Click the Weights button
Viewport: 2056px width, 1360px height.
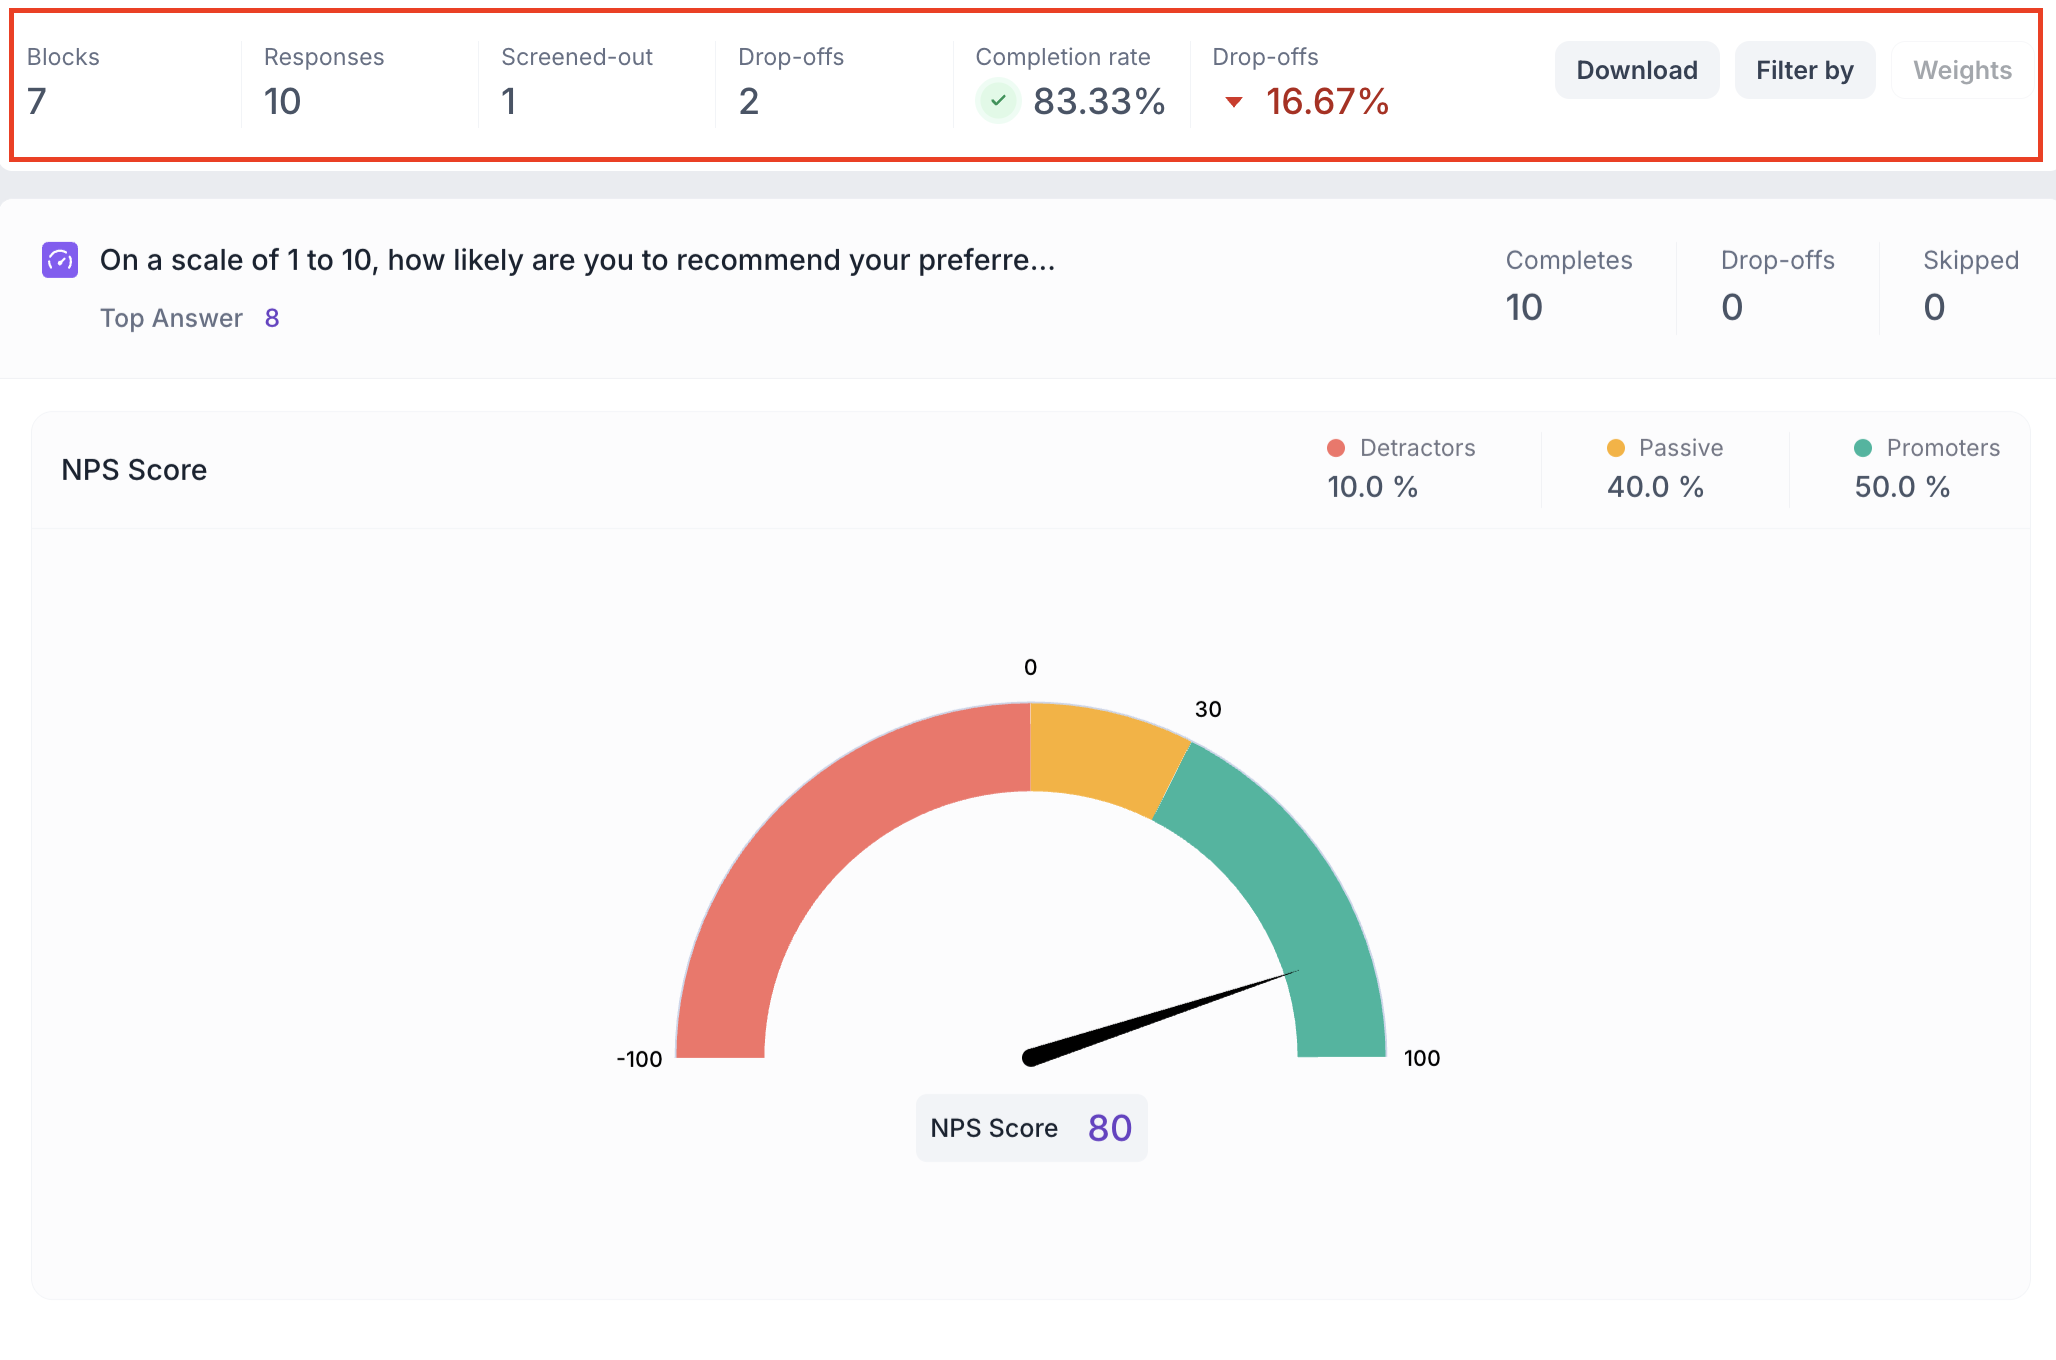tap(1961, 70)
